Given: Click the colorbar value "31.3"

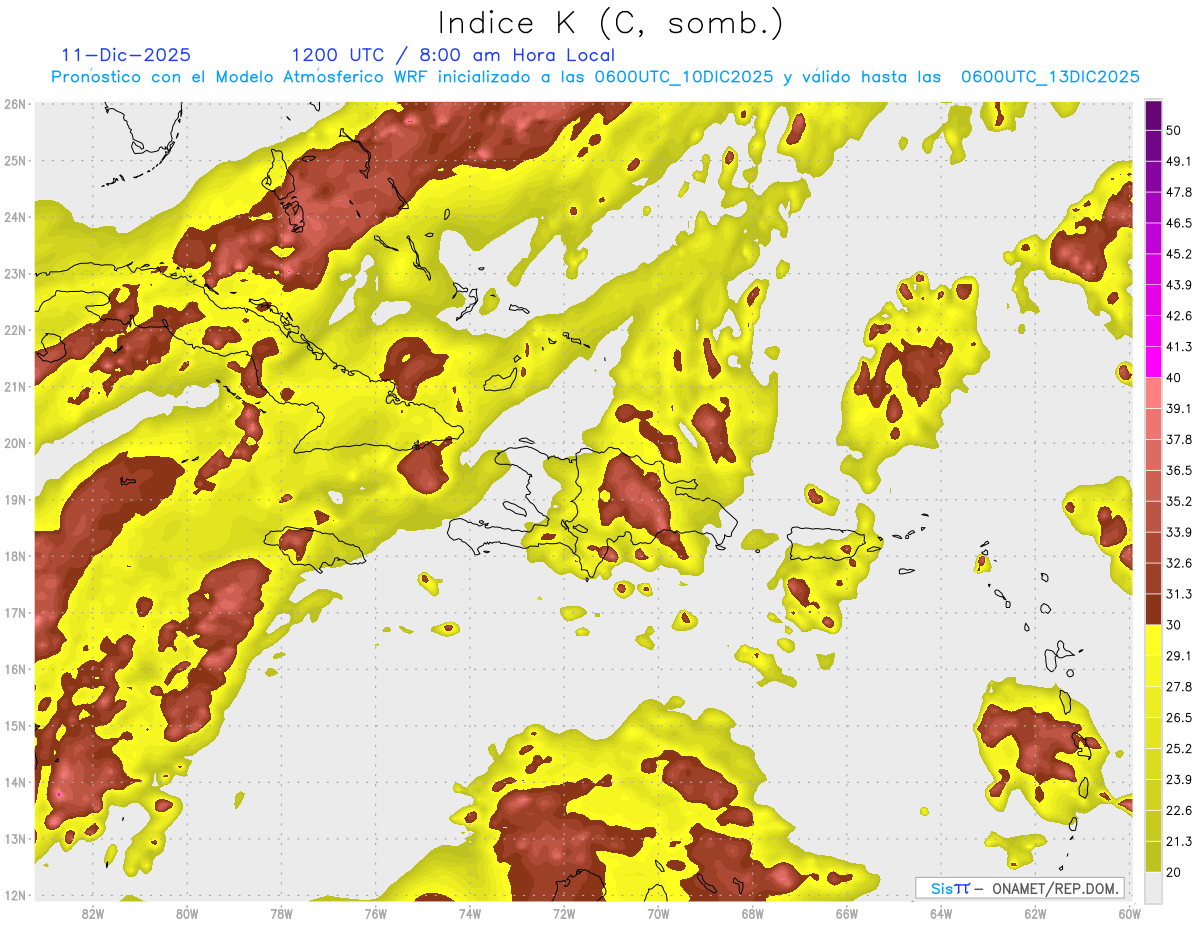Looking at the screenshot, I should click(x=1179, y=594).
